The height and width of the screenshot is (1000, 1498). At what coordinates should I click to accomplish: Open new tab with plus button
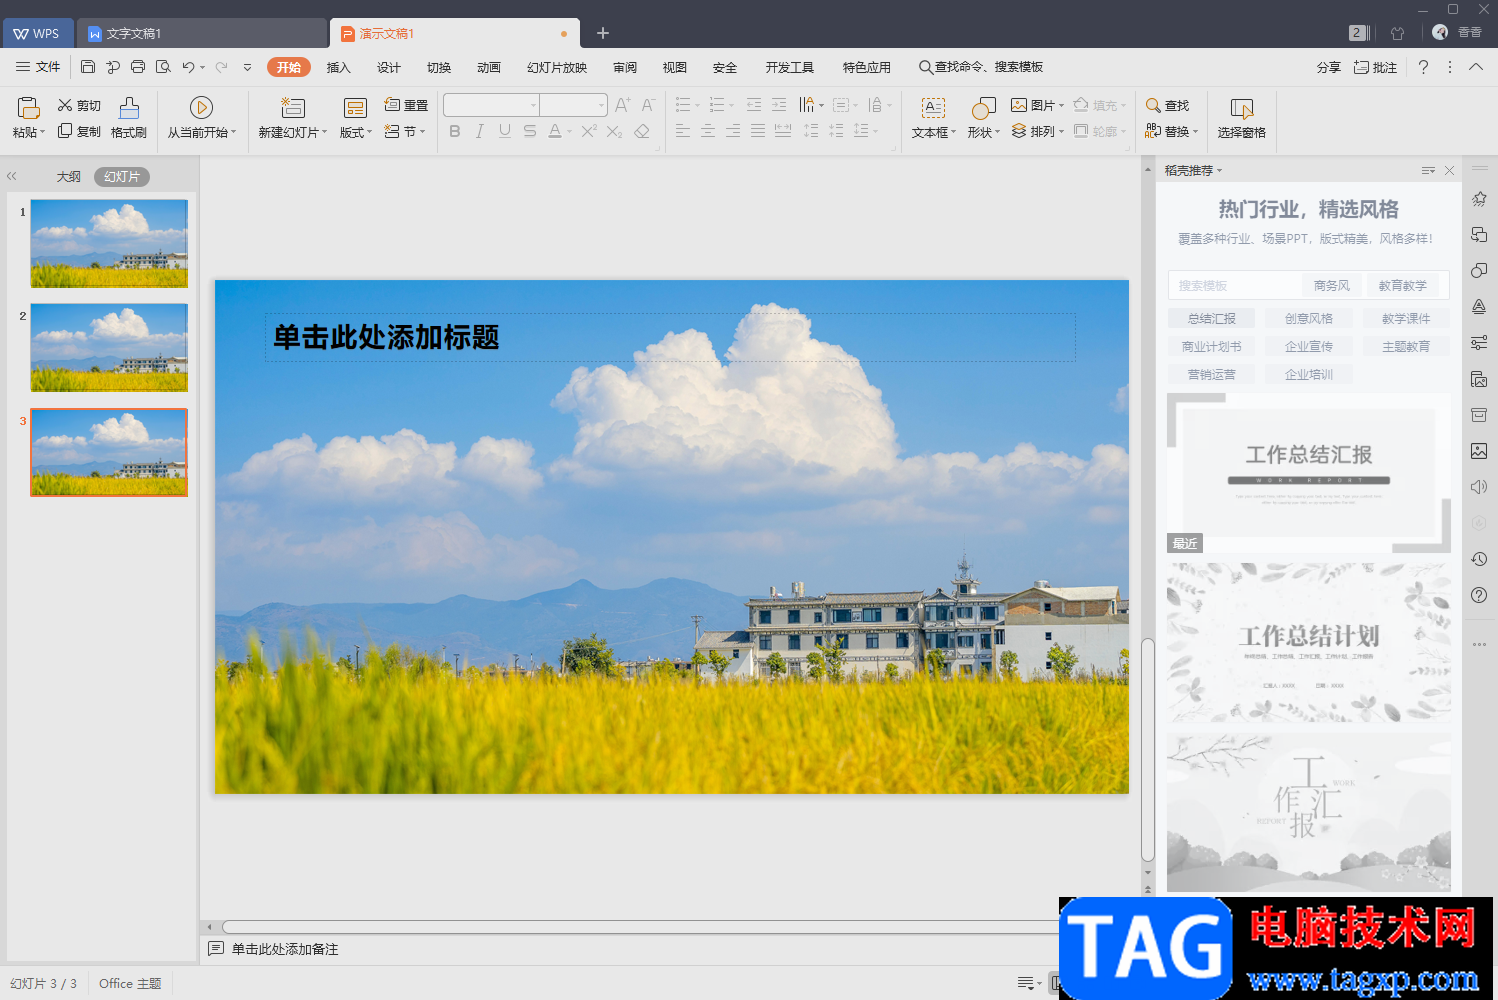pos(603,33)
